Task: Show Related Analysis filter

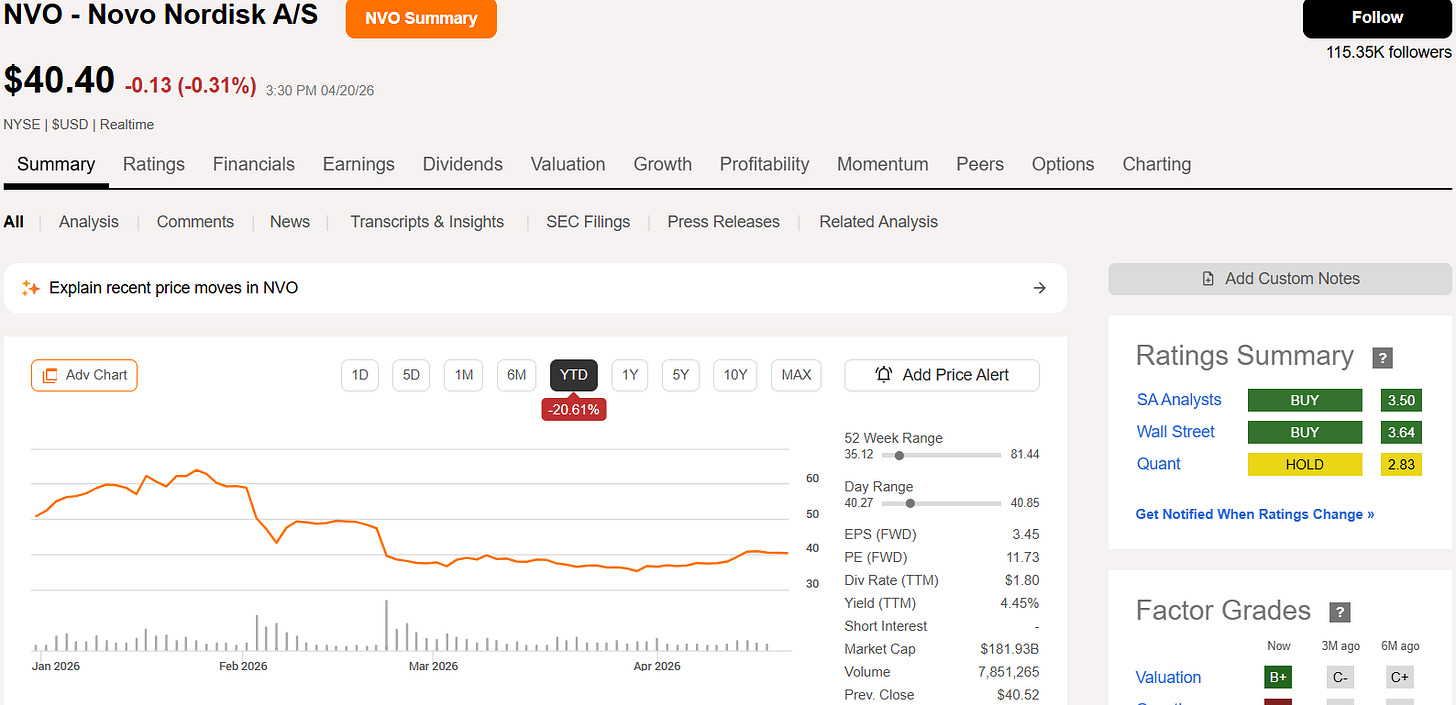Action: click(879, 222)
